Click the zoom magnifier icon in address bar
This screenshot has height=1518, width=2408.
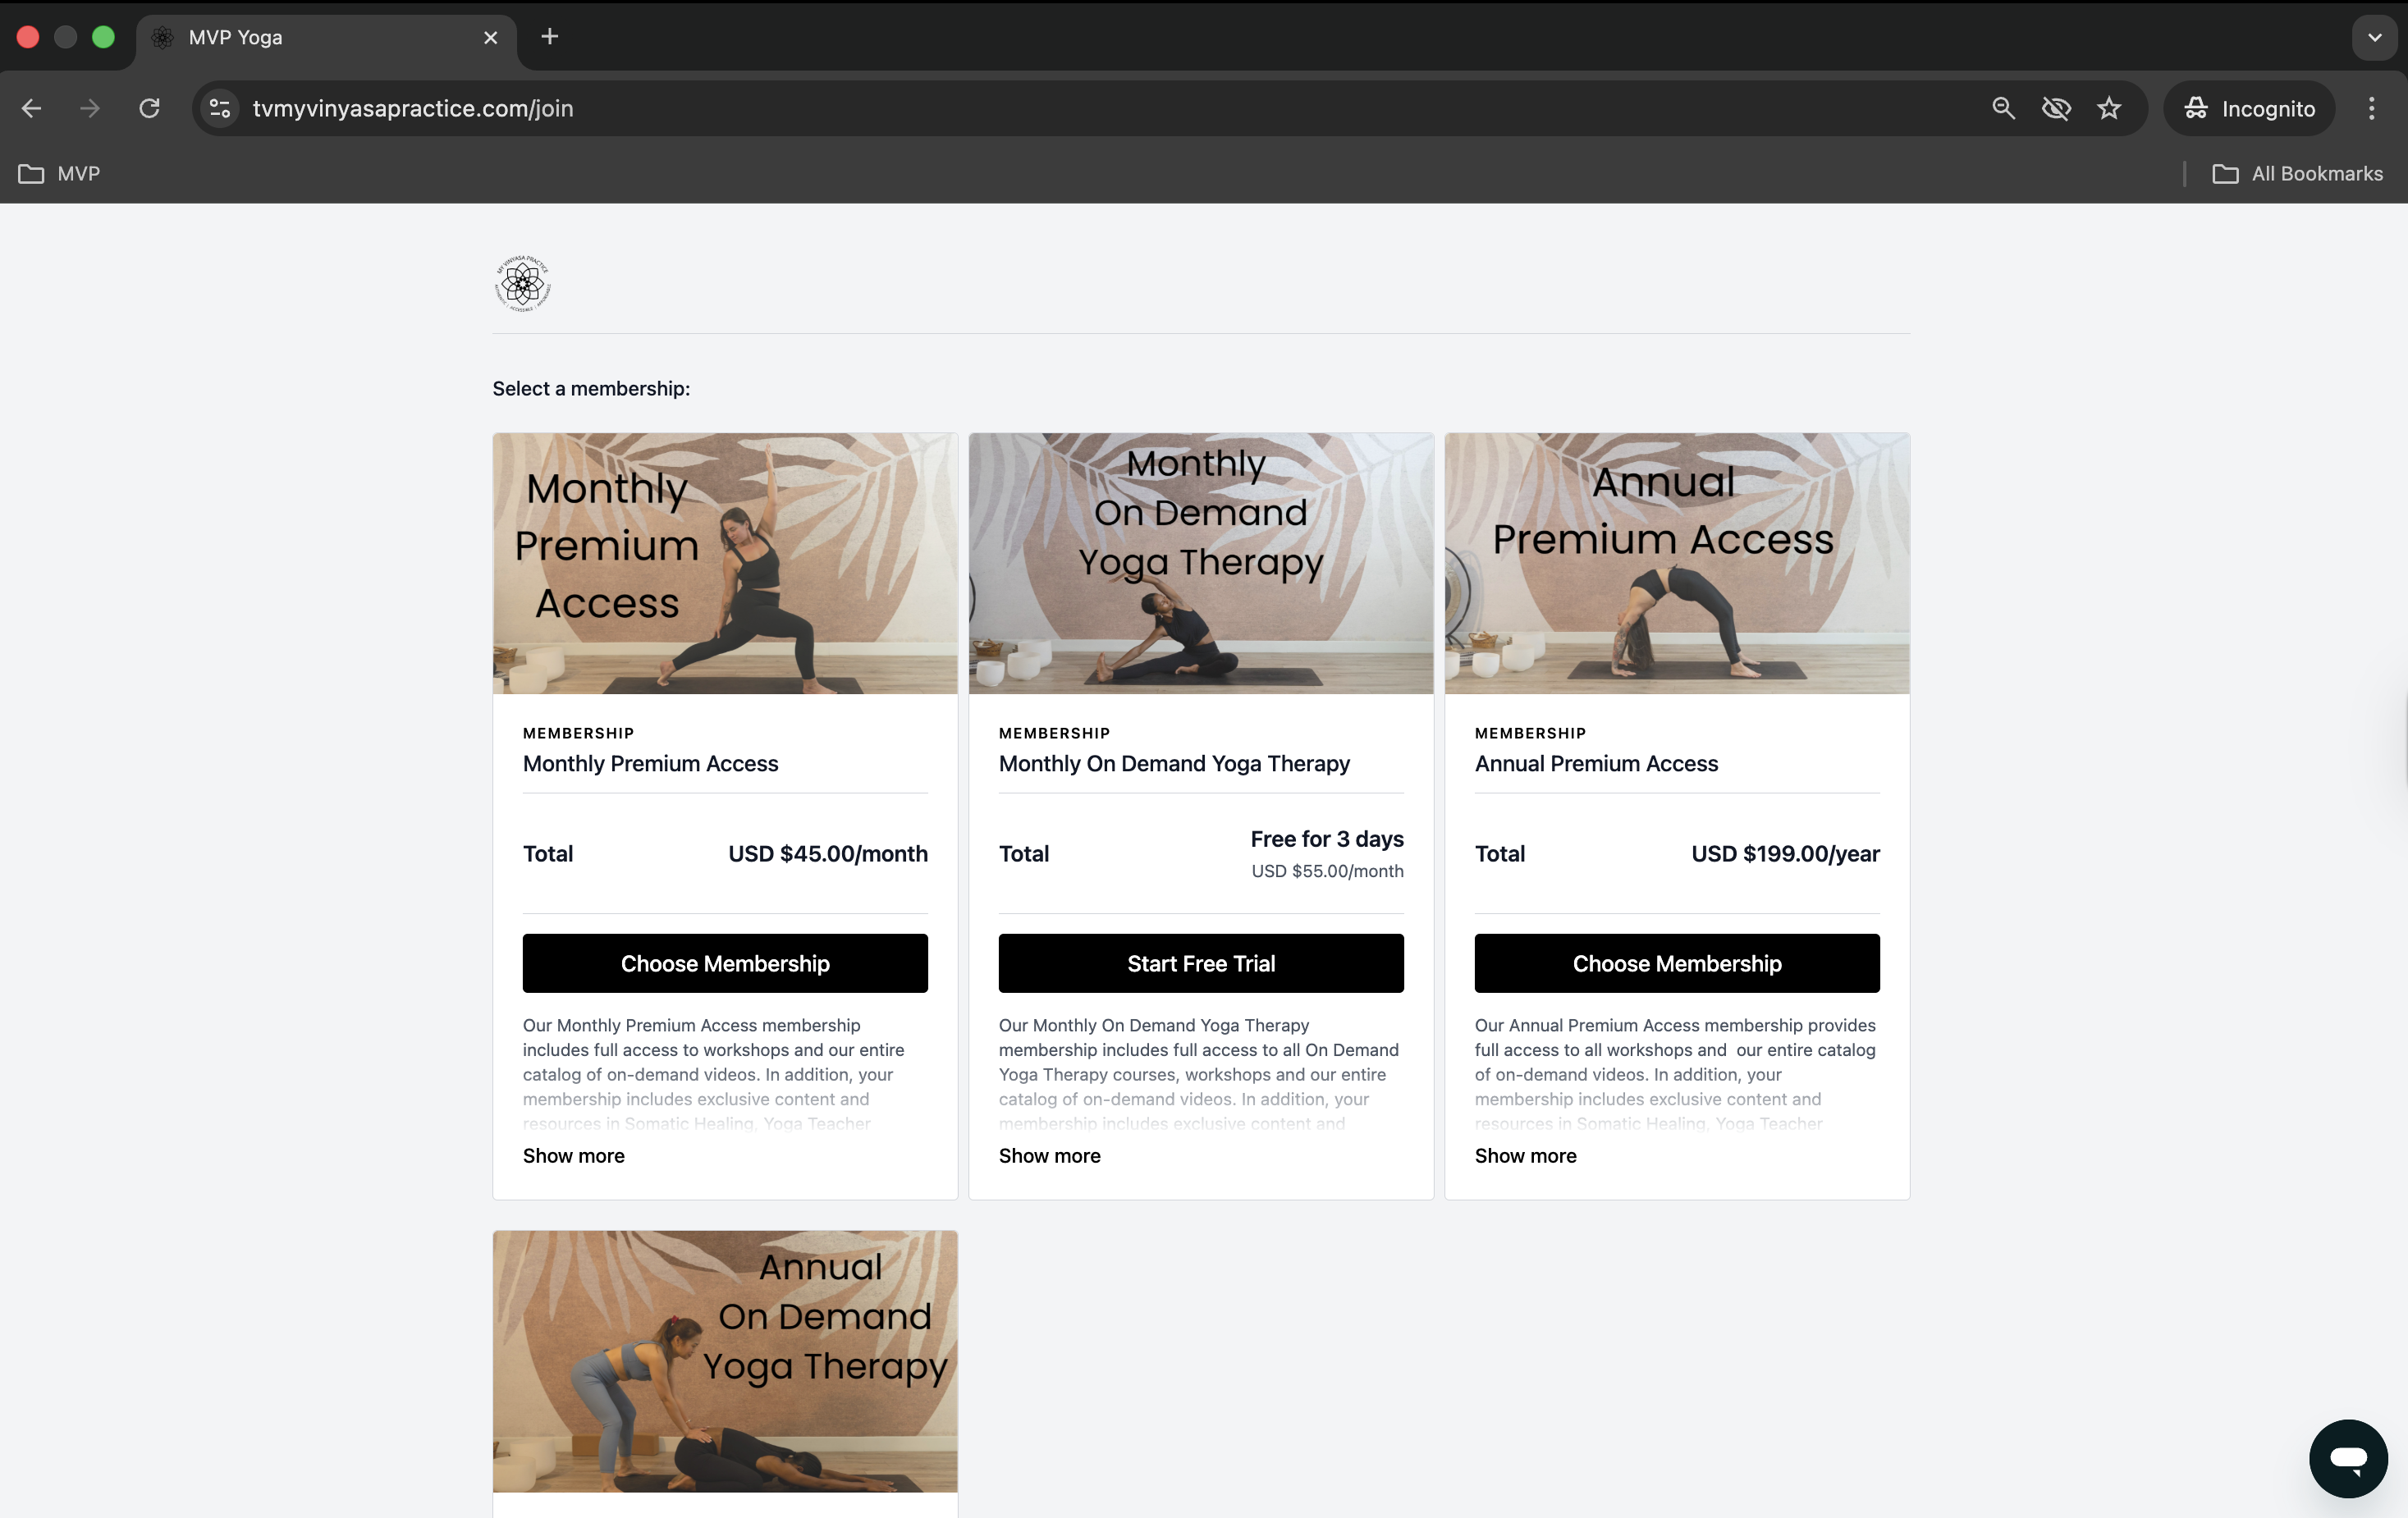coord(2003,108)
